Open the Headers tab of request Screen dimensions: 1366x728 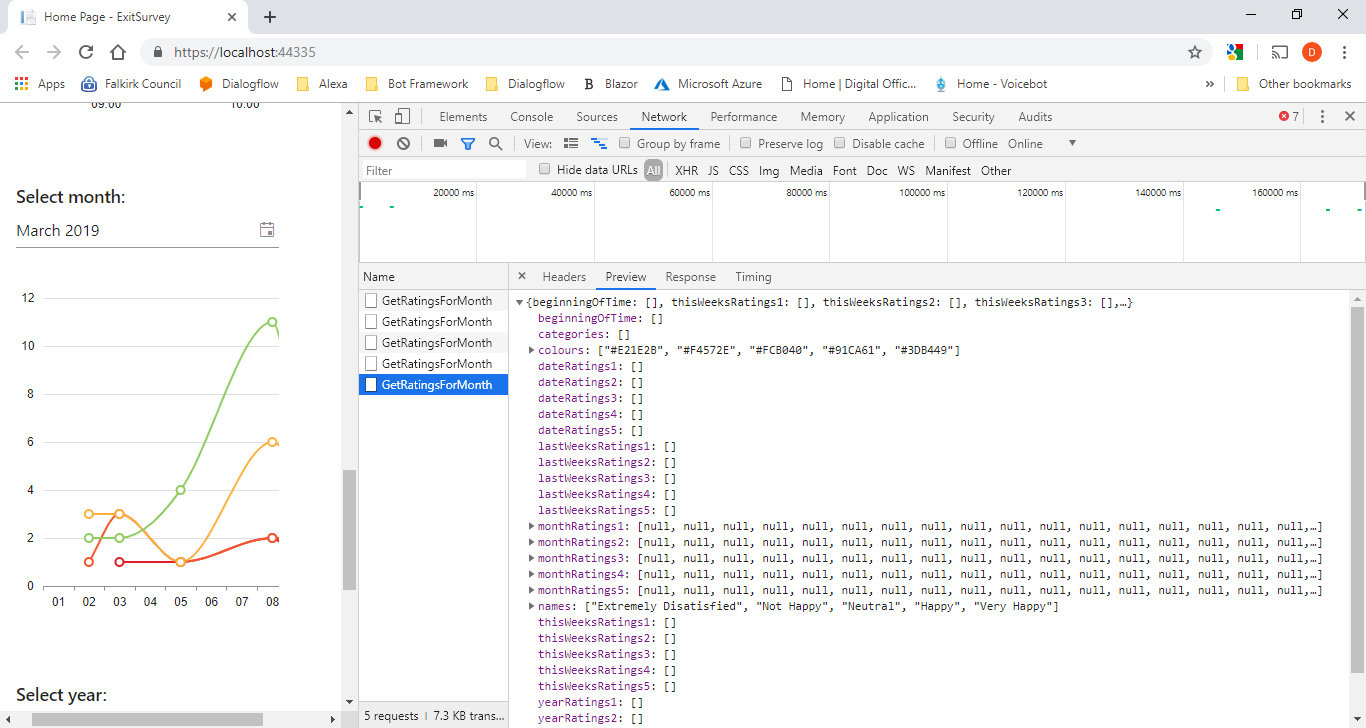pos(564,277)
